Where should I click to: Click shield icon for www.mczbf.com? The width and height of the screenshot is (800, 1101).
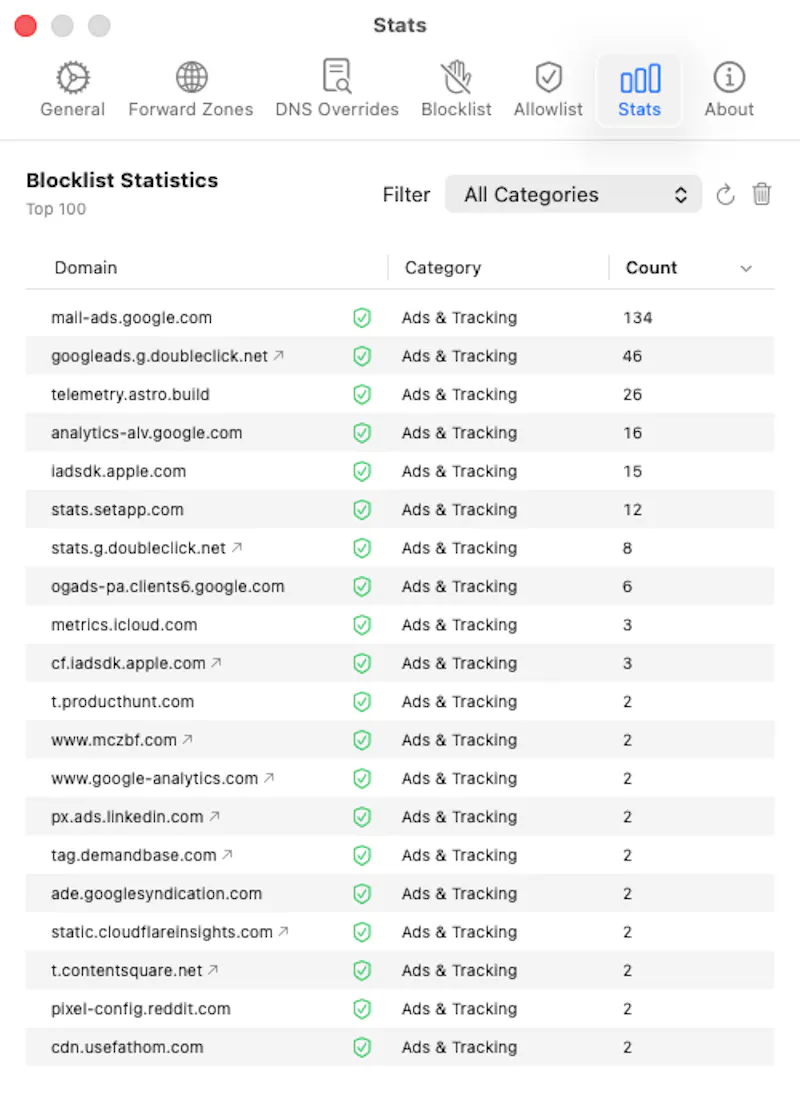click(x=362, y=740)
